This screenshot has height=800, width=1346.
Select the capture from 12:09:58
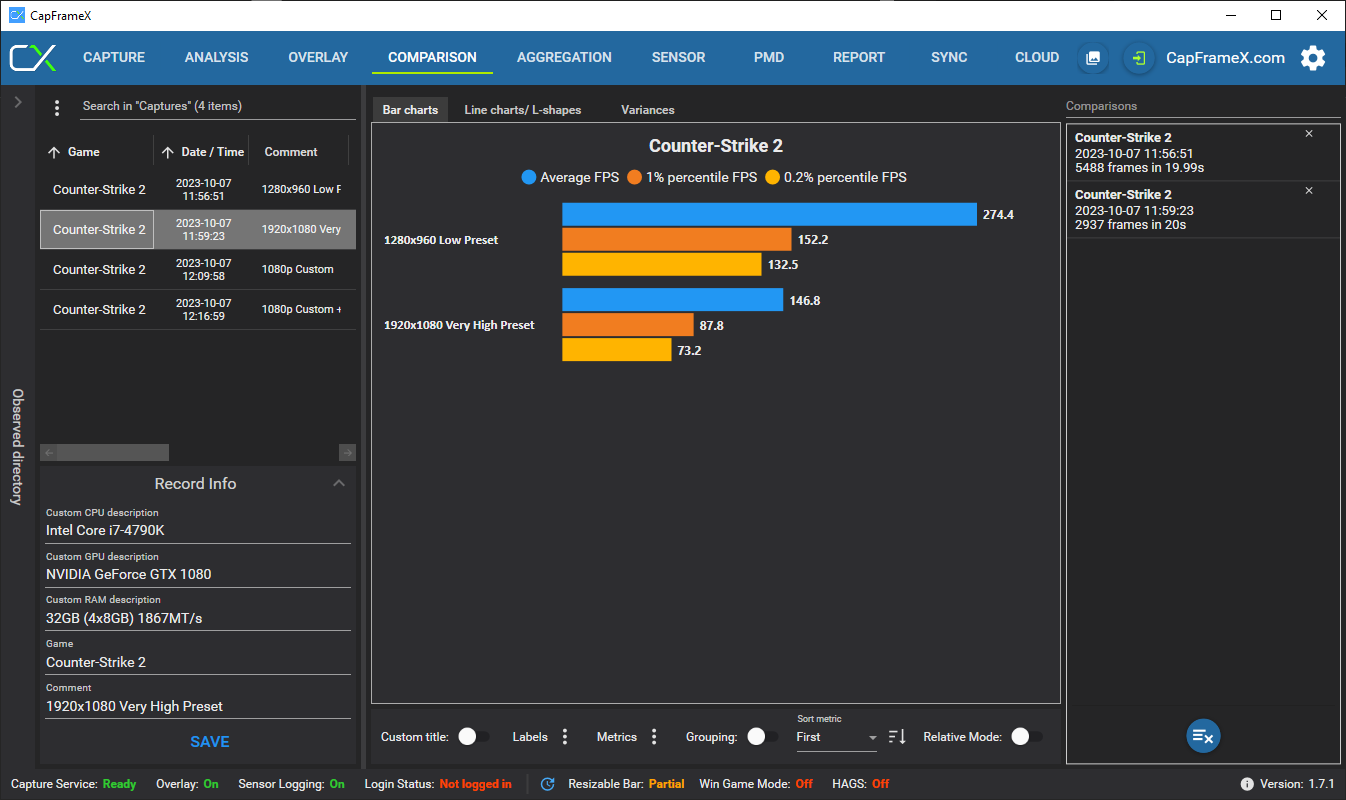click(x=198, y=270)
